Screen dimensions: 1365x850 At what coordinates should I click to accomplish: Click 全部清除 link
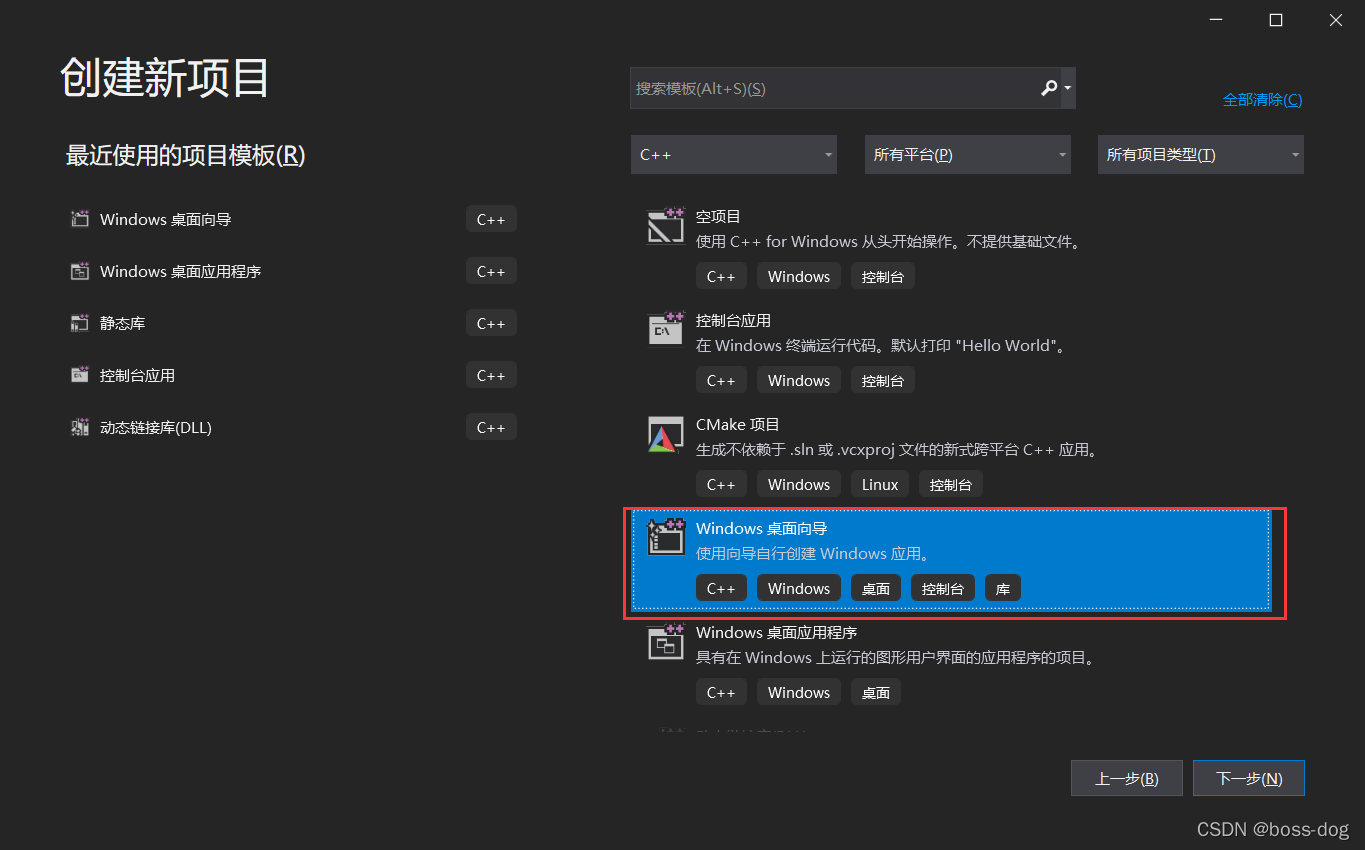tap(1262, 99)
